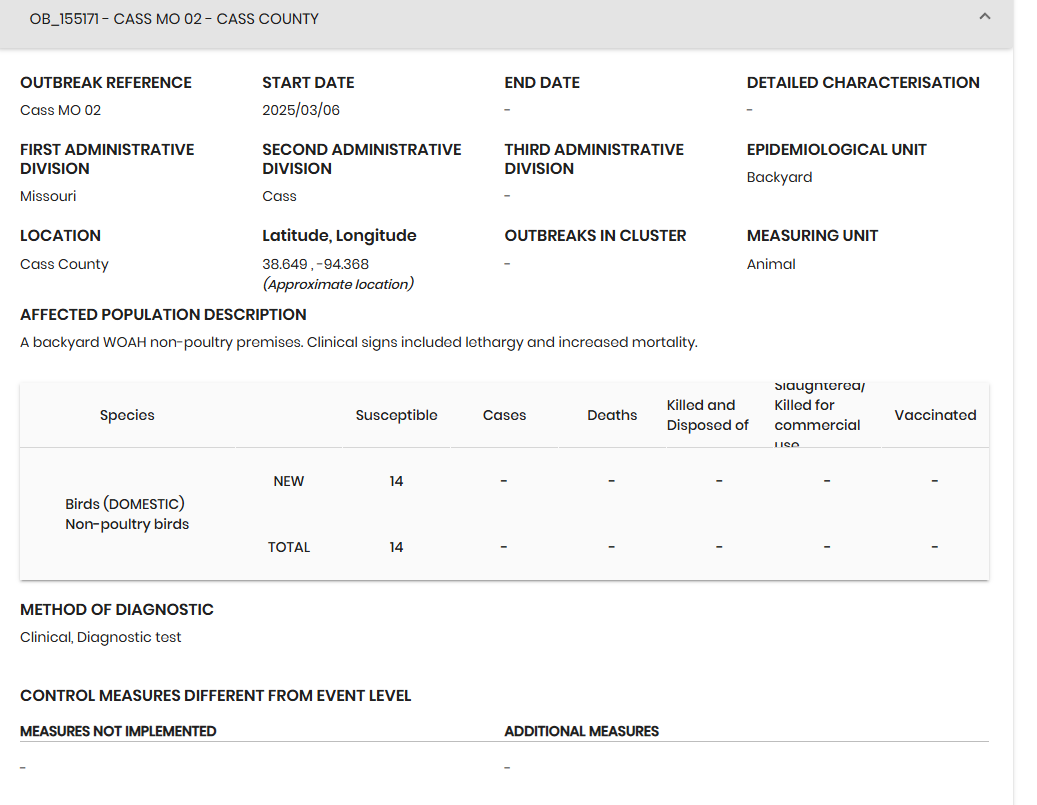Click the Cases column header
The image size is (1037, 805).
504,415
